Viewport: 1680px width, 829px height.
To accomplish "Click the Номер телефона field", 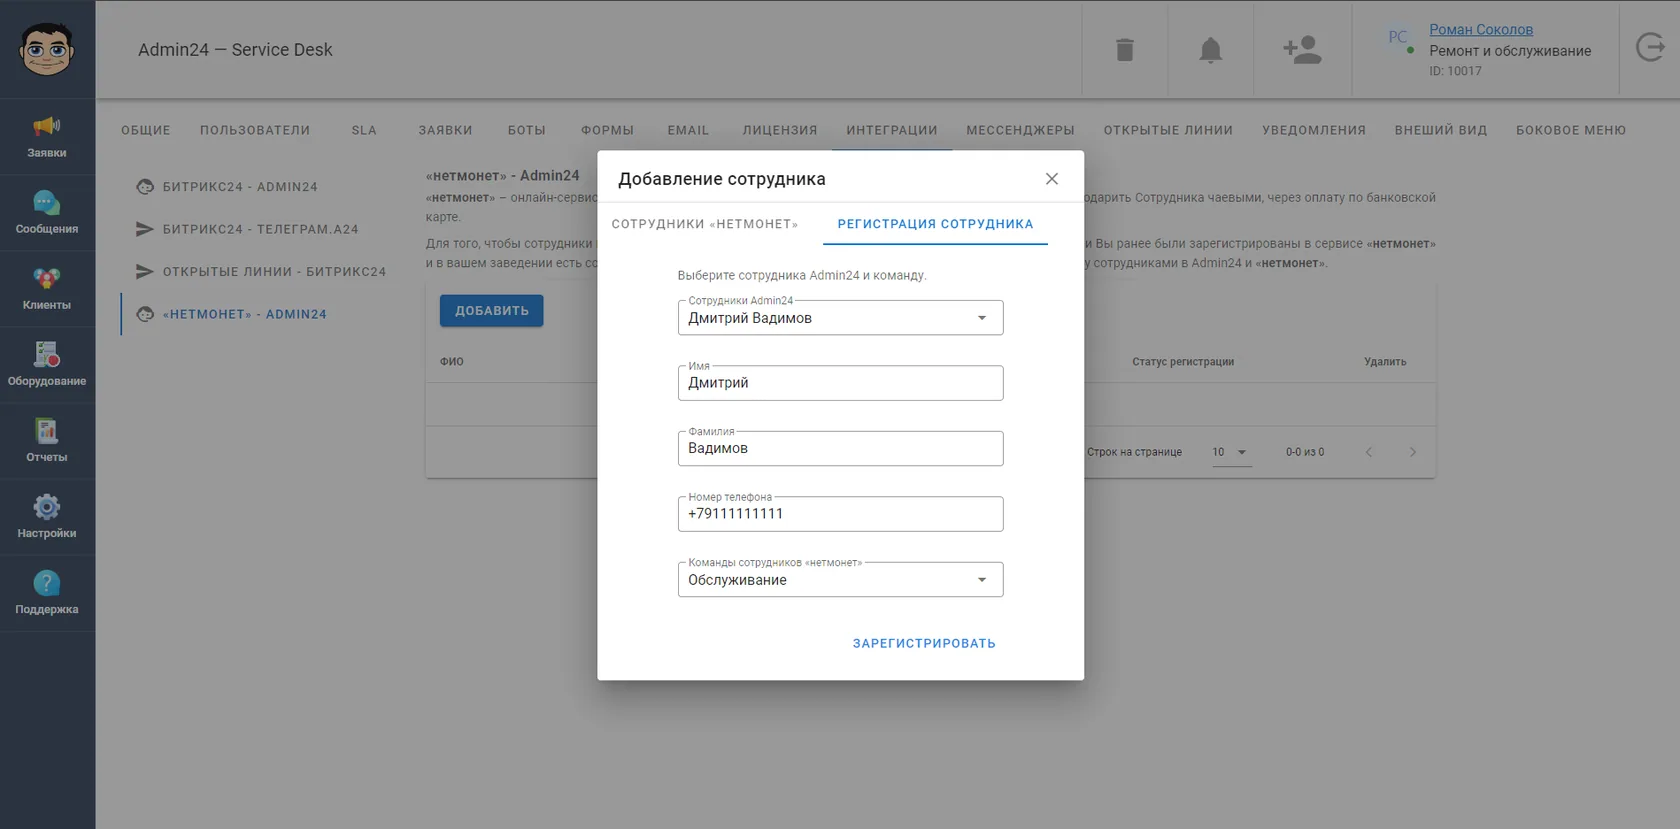I will pyautogui.click(x=840, y=514).
